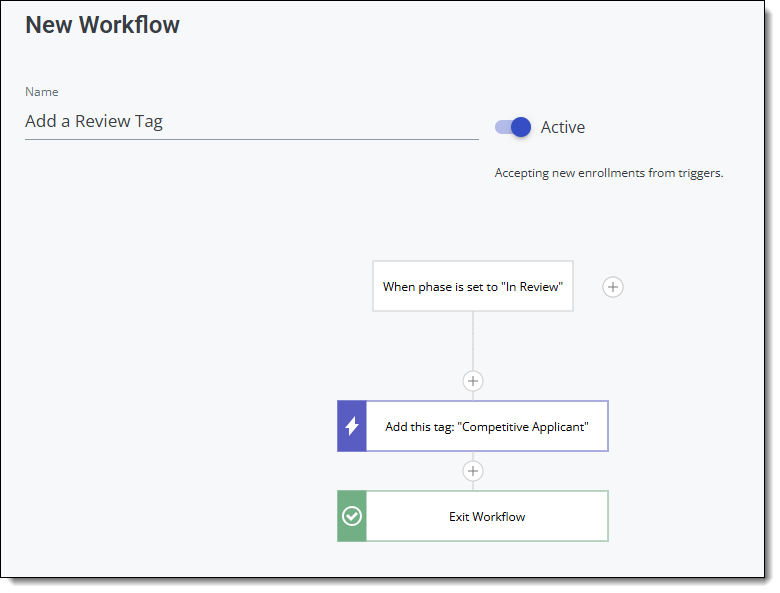This screenshot has width=780, height=593.
Task: Click the plus icon beside the trigger box
Action: click(613, 287)
